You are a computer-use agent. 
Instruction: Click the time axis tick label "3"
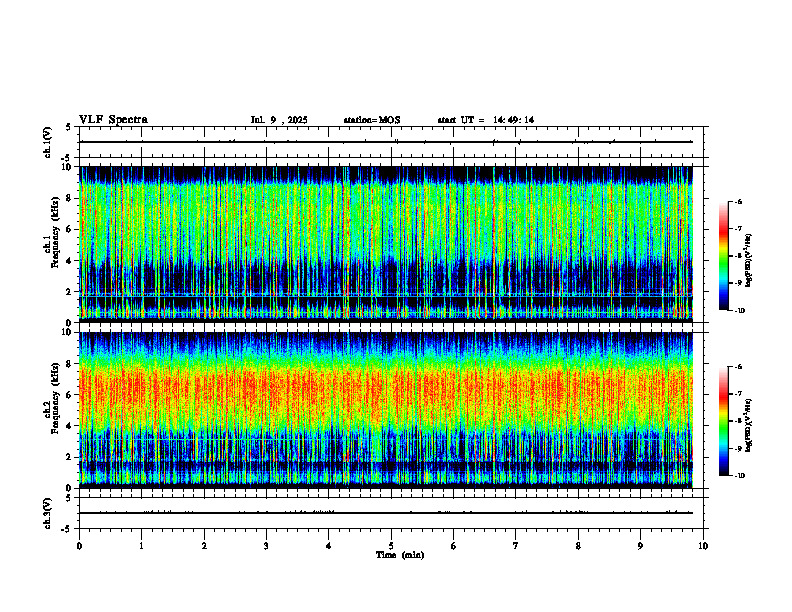[266, 546]
